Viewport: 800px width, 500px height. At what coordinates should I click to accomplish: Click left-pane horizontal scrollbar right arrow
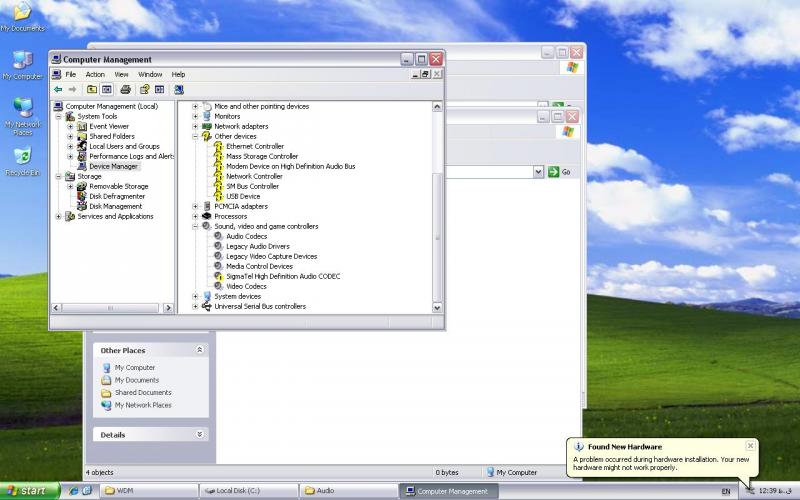click(168, 308)
